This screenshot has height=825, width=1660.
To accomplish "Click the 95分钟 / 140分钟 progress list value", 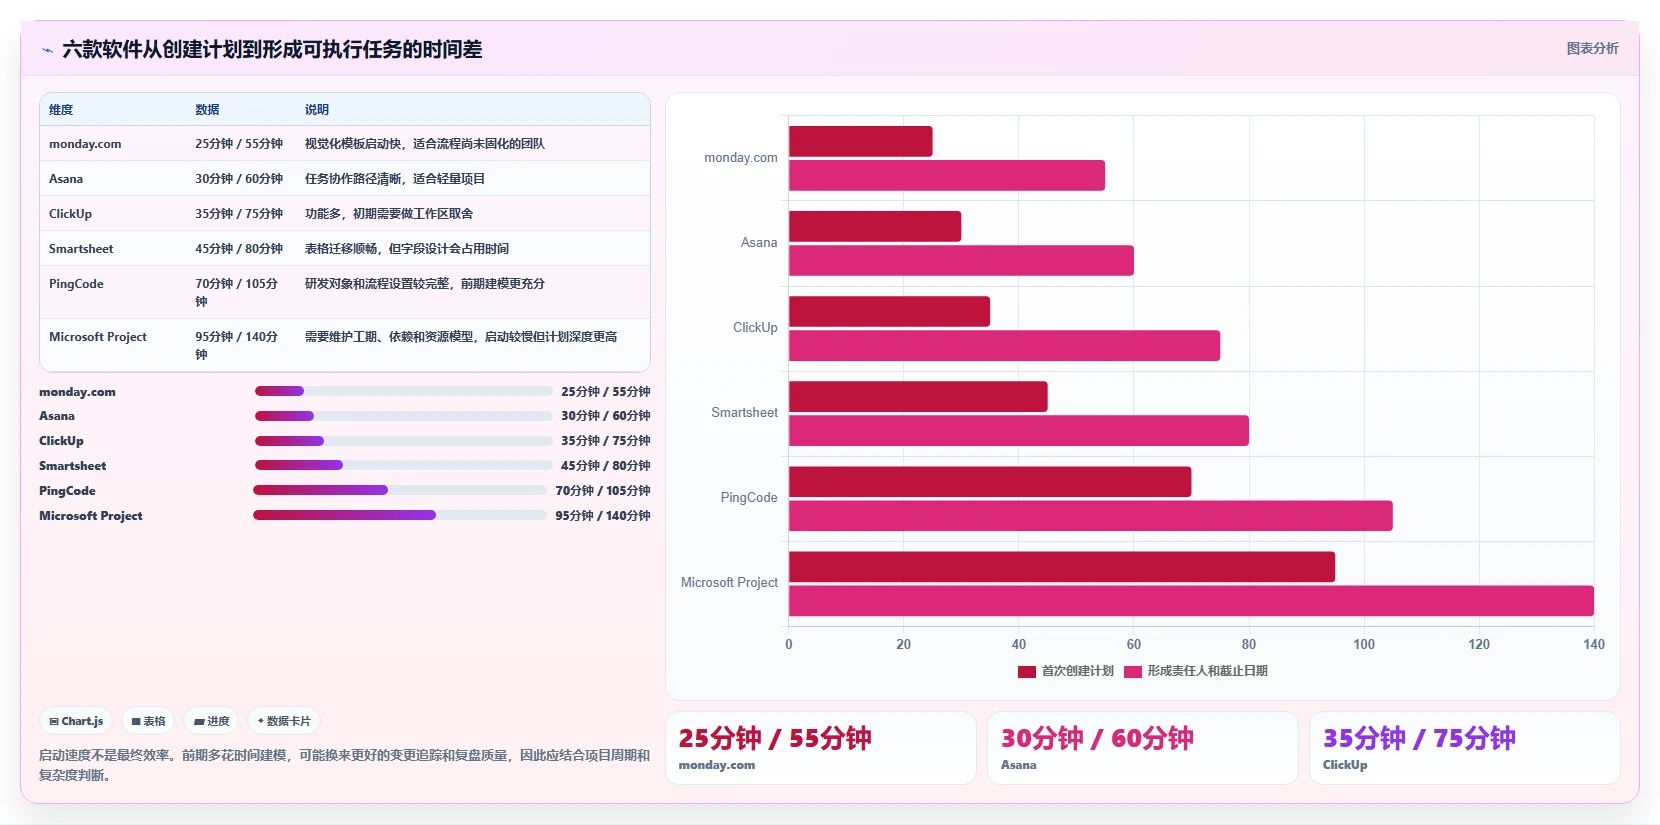I will coord(603,515).
